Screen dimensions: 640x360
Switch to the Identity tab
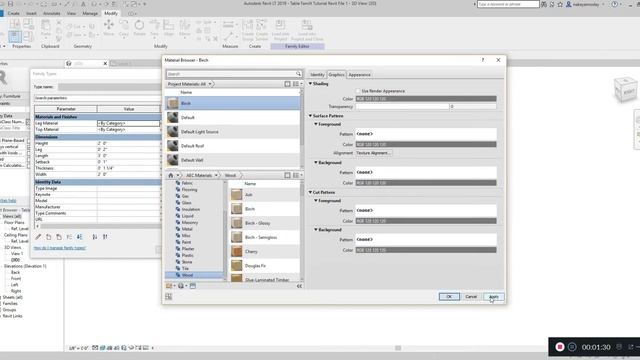tap(317, 75)
